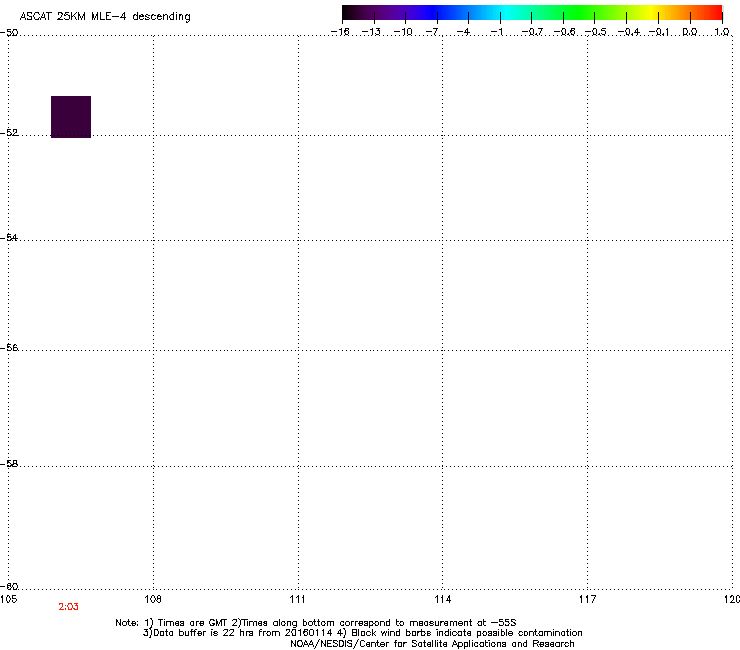
Task: Click the -10 label on the color scale
Action: tap(403, 32)
